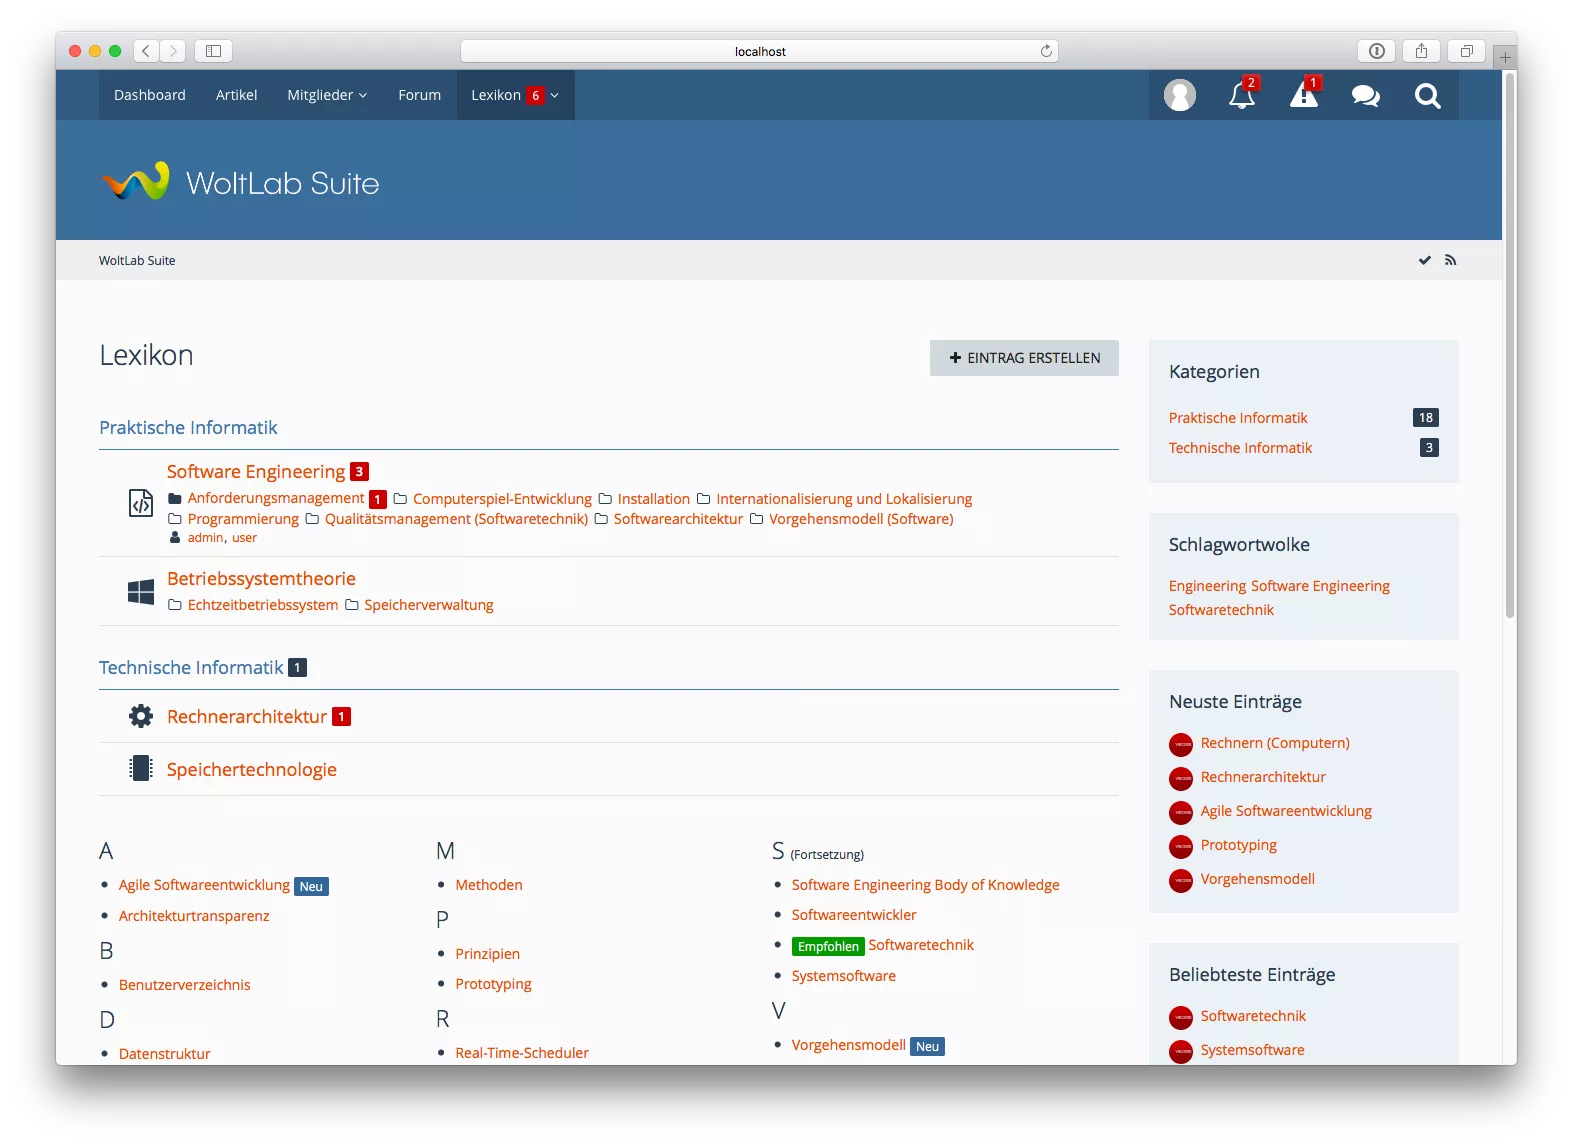The image size is (1573, 1145).
Task: Click the Safari address bar
Action: (x=759, y=51)
